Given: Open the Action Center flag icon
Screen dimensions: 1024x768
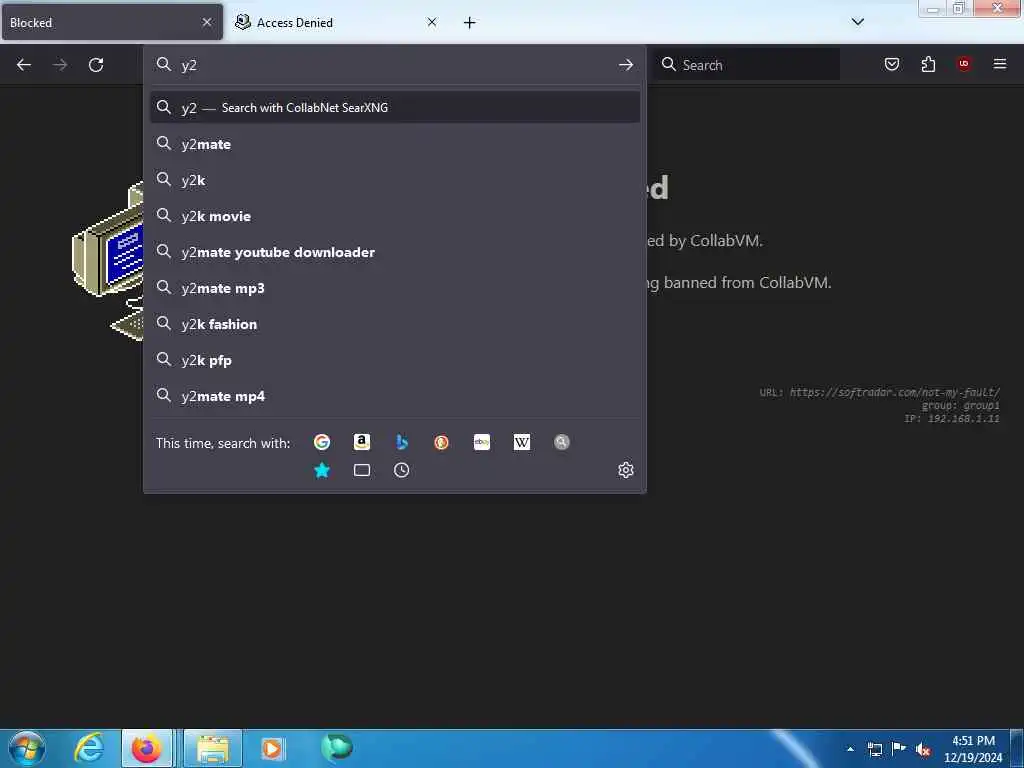Looking at the screenshot, I should point(899,749).
